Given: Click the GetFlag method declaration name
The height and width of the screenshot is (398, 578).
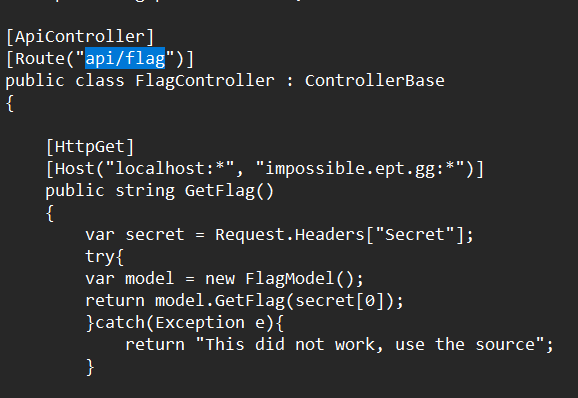Looking at the screenshot, I should point(220,191).
